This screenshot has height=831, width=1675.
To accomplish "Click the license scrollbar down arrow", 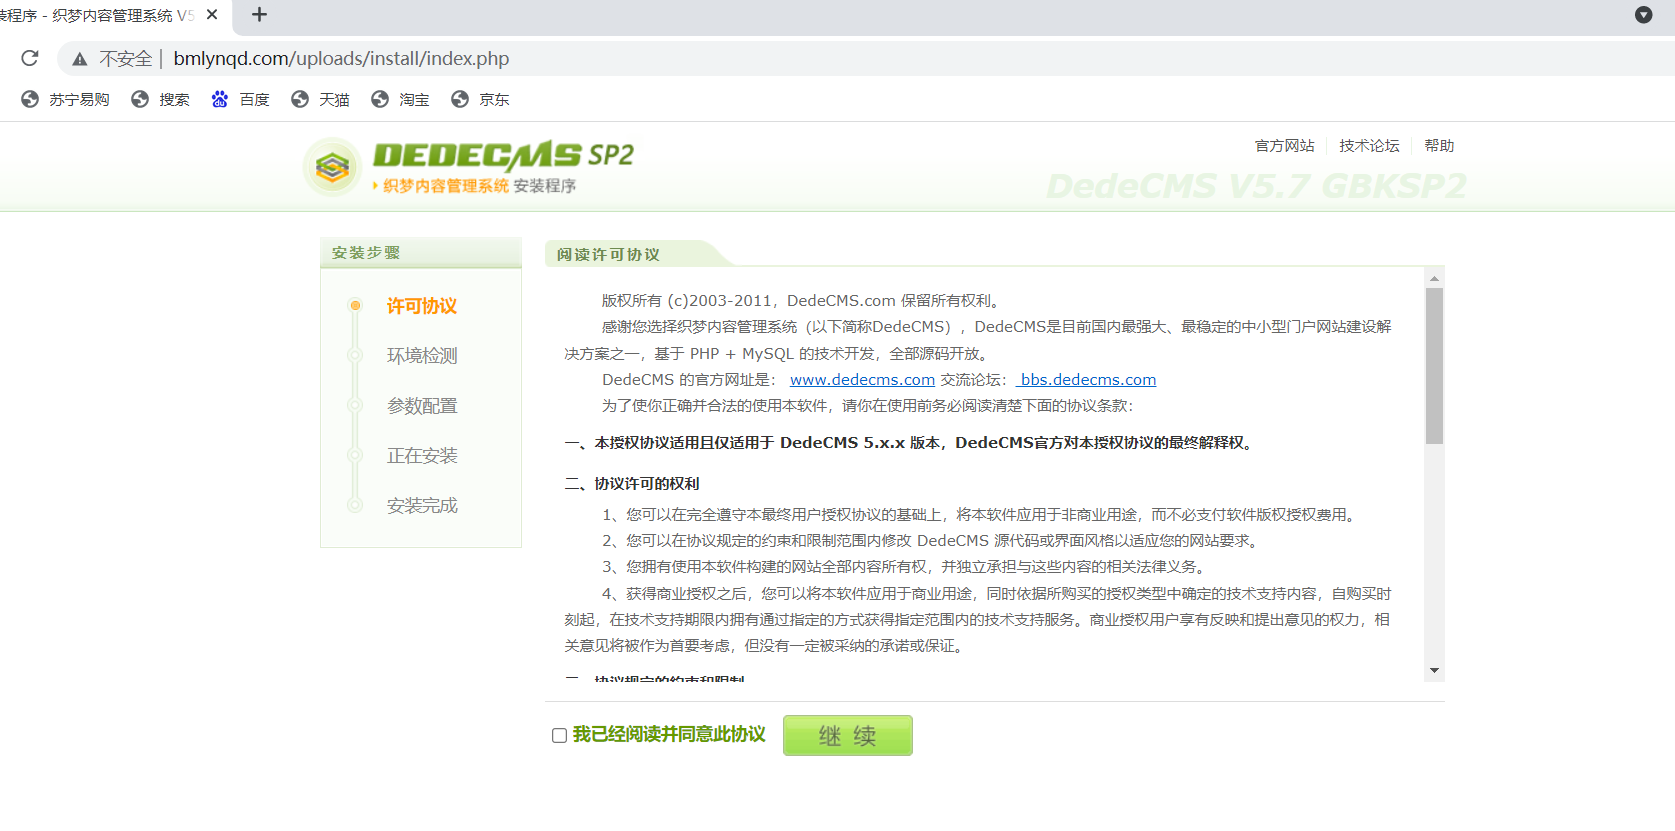I will [x=1434, y=670].
